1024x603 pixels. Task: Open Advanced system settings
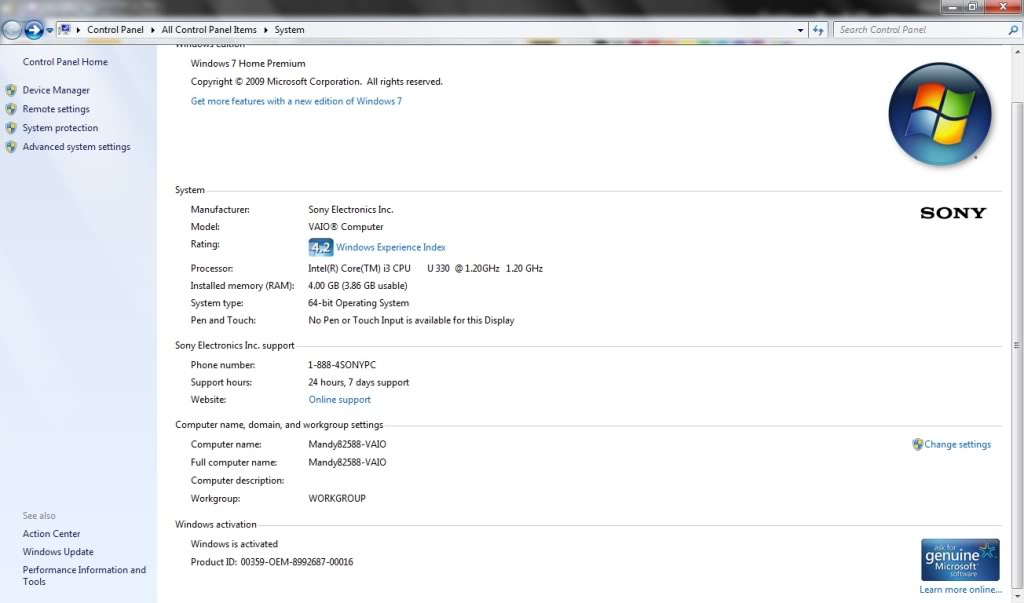coord(76,147)
